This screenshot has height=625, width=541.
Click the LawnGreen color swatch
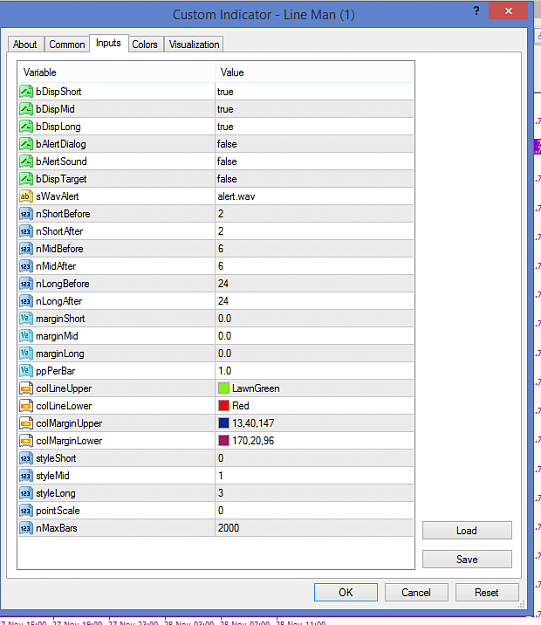coord(224,388)
